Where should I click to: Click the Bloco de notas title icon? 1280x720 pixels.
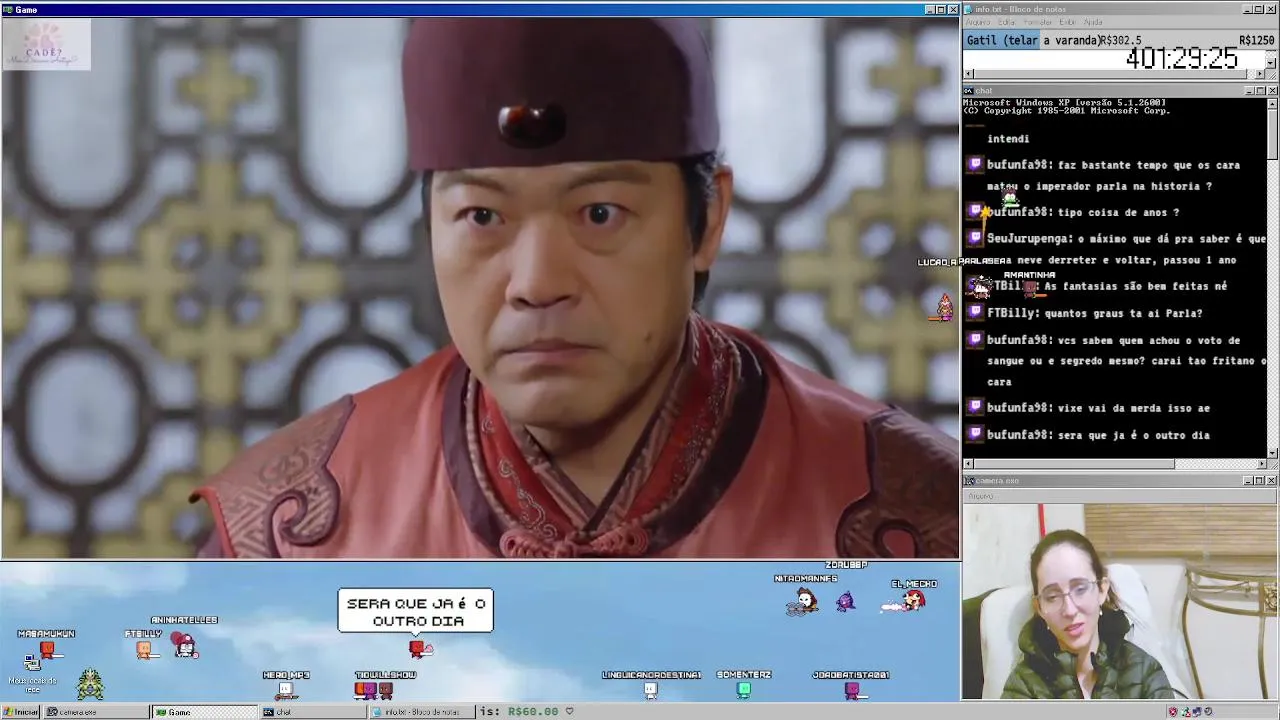(969, 9)
